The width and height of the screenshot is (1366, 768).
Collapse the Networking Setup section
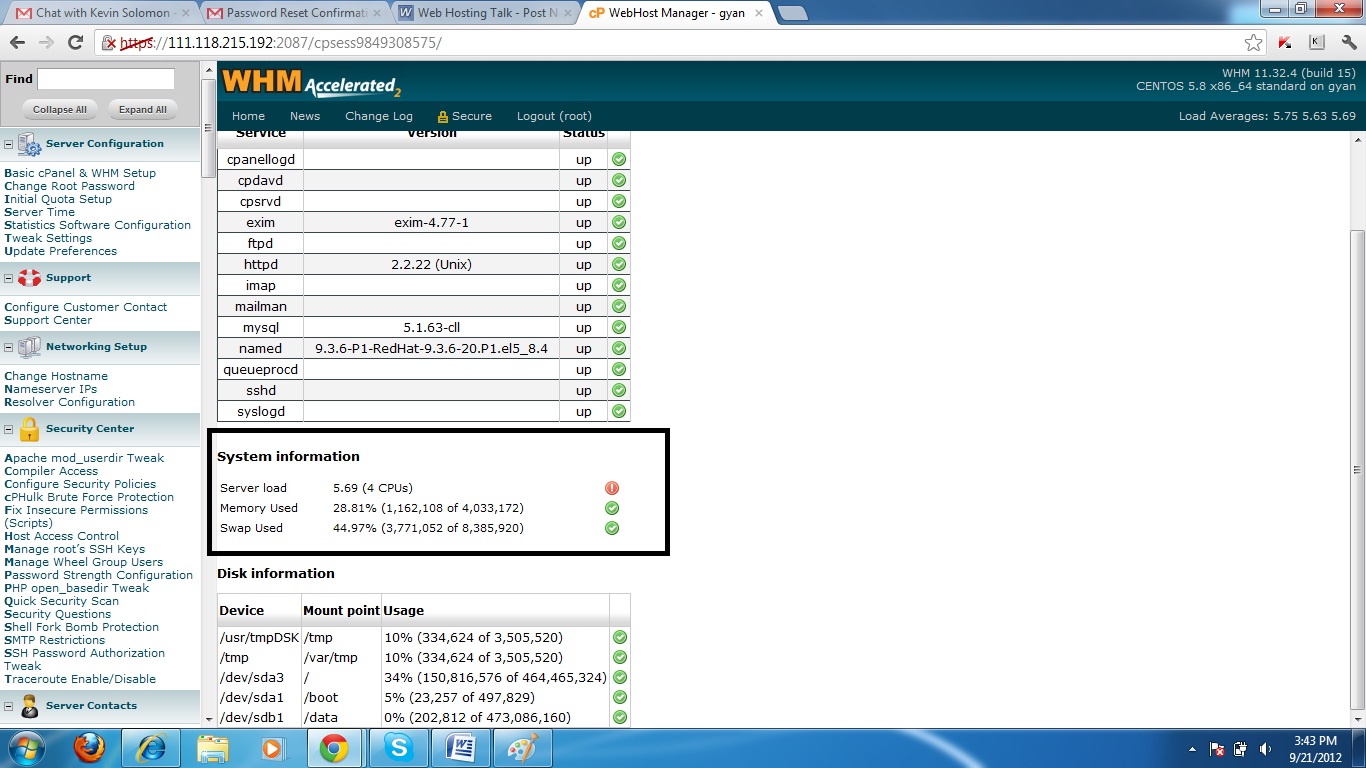(9, 348)
